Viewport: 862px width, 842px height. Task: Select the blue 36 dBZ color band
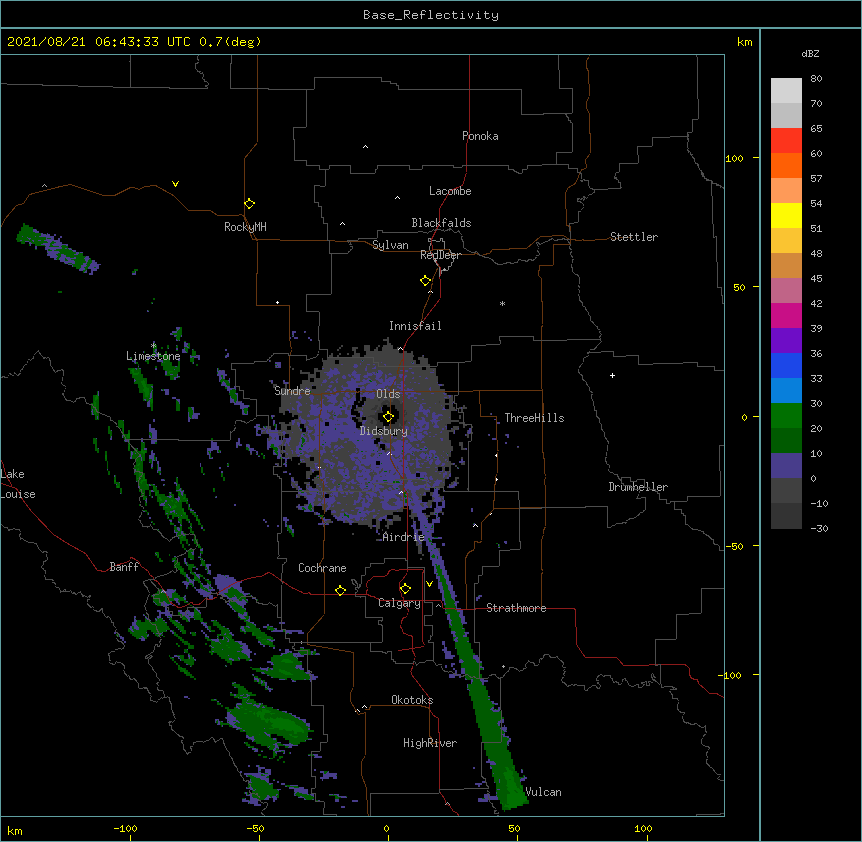(x=786, y=365)
